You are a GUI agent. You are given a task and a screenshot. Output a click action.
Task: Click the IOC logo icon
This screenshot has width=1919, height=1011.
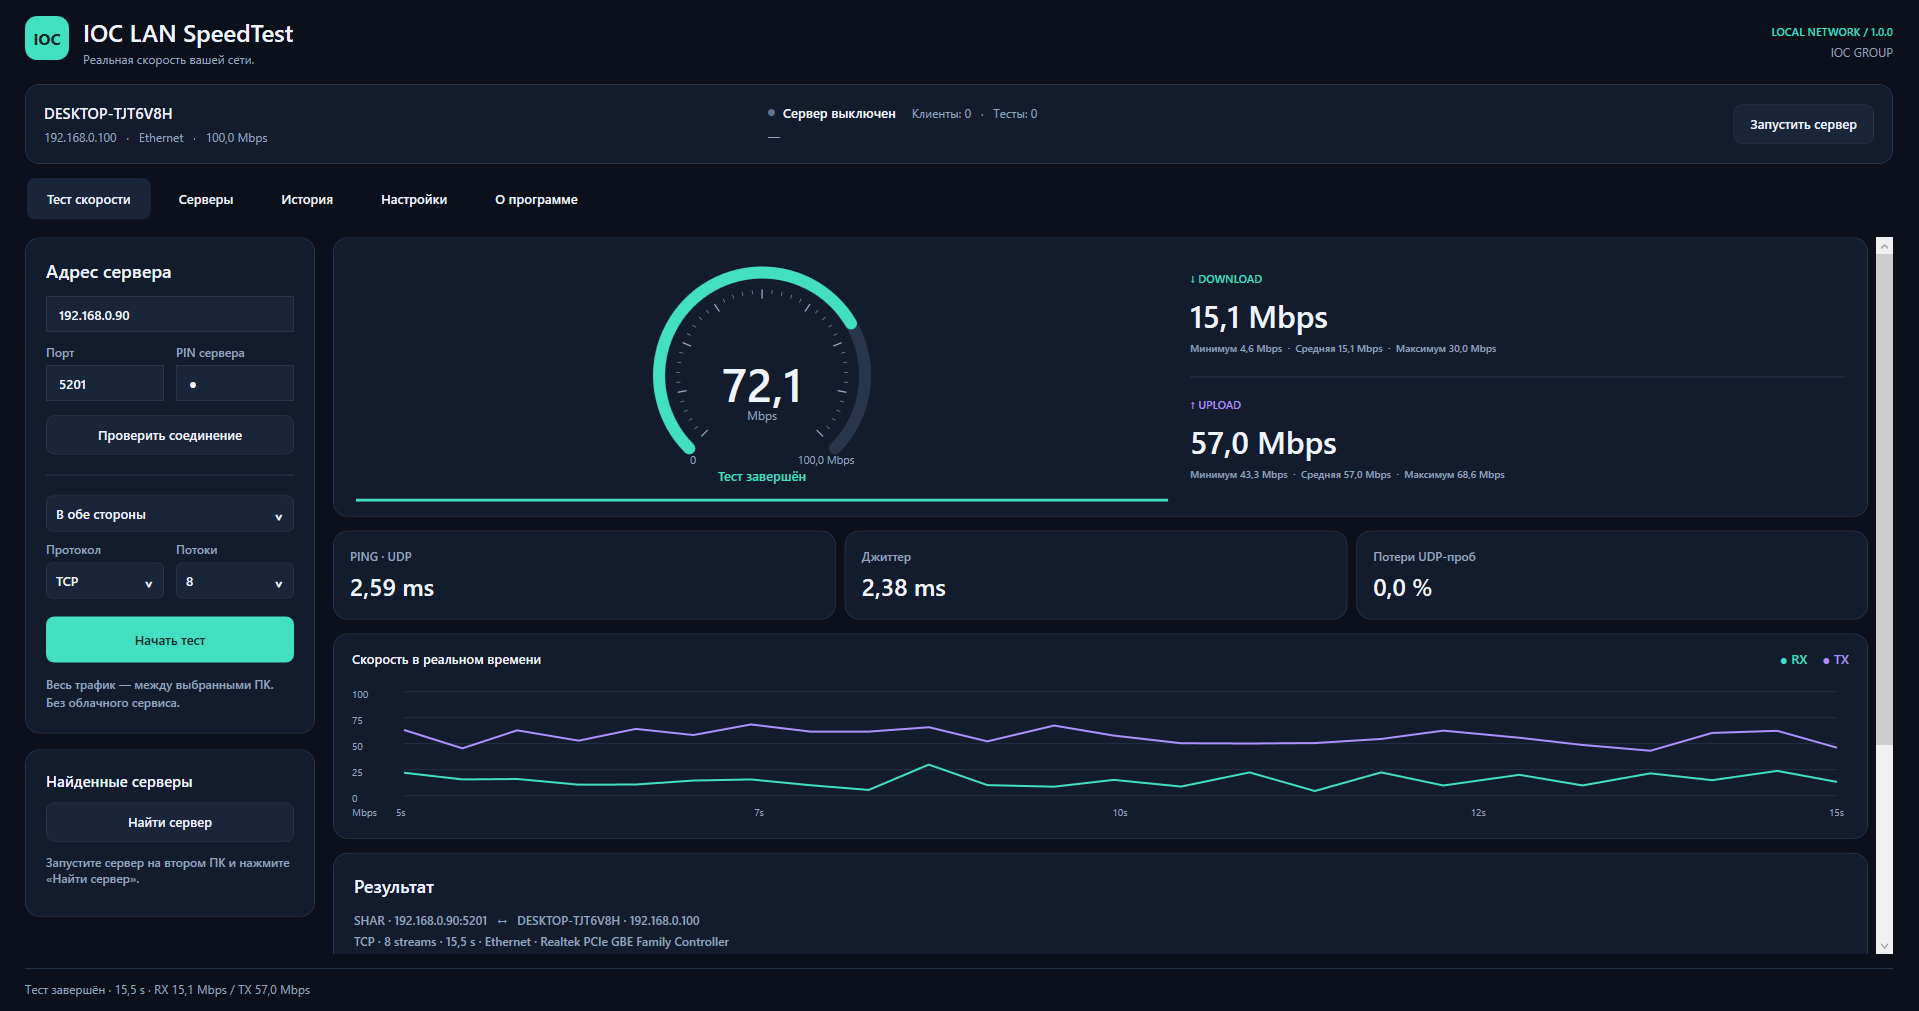(x=47, y=39)
